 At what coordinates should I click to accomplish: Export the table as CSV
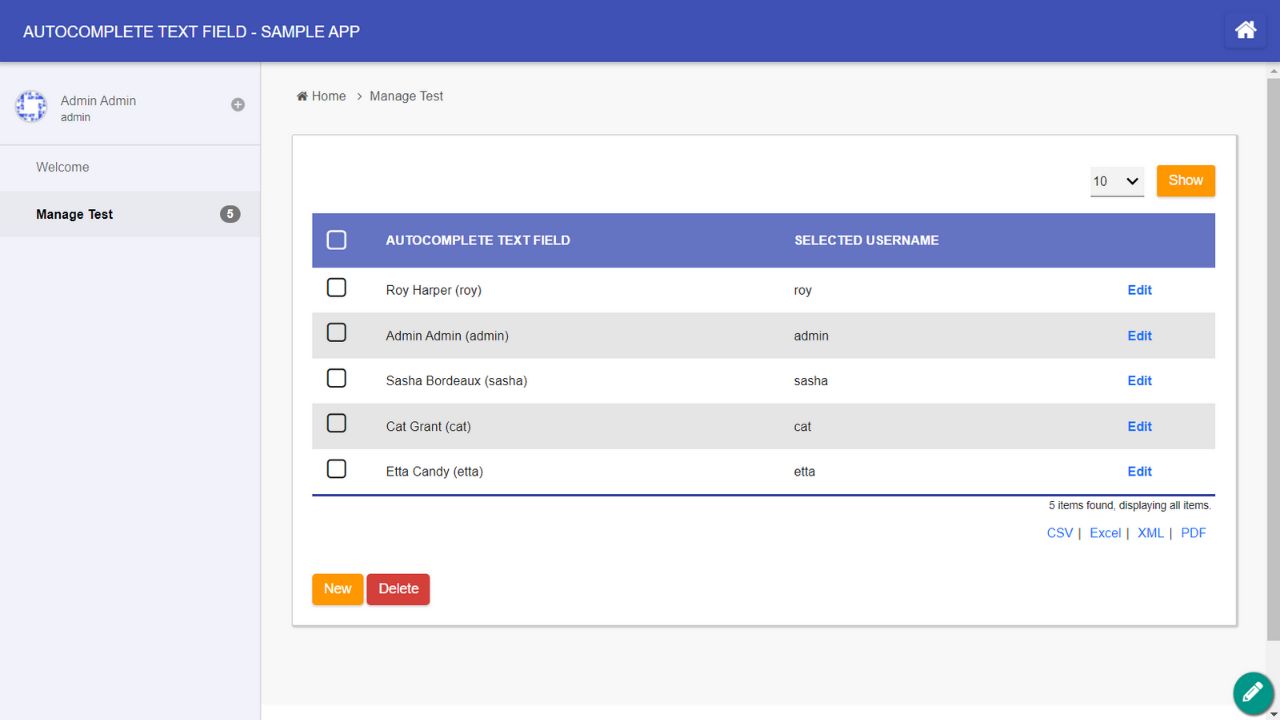(x=1059, y=532)
